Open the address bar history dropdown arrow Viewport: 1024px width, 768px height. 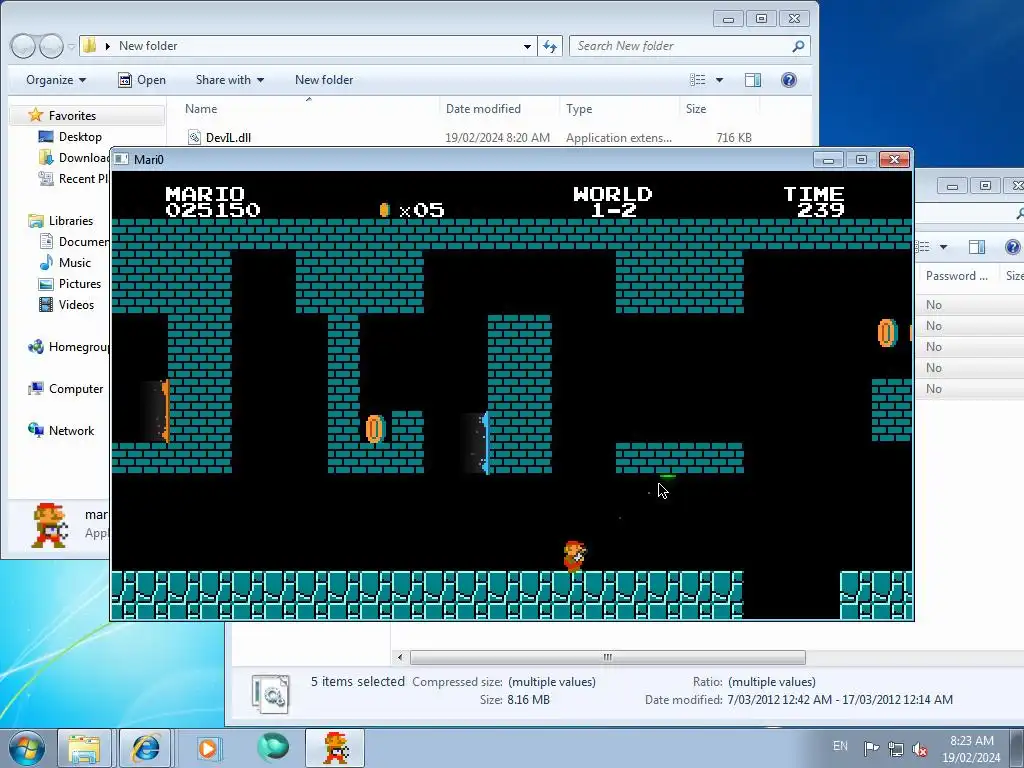point(527,46)
